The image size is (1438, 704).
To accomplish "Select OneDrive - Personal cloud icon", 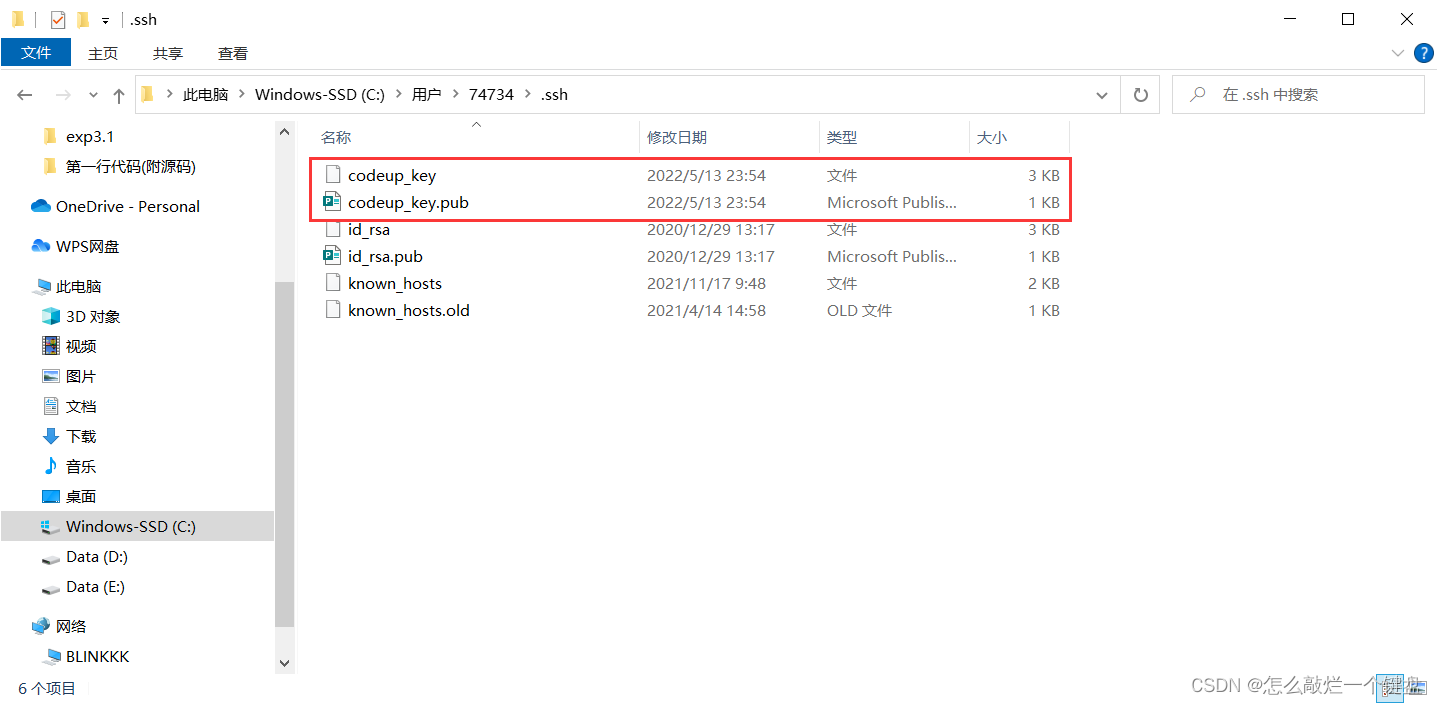I will pyautogui.click(x=41, y=206).
